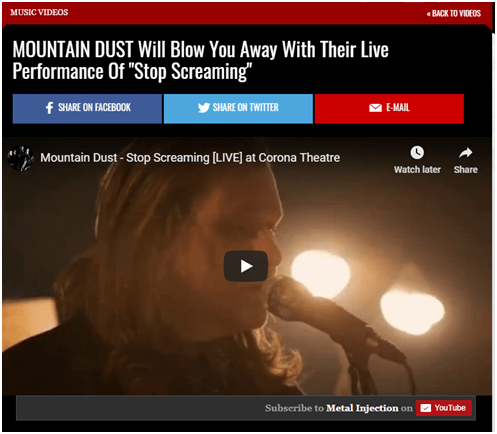Click the Share arrow icon on video
Viewport: 497px width, 434px height.
(465, 153)
